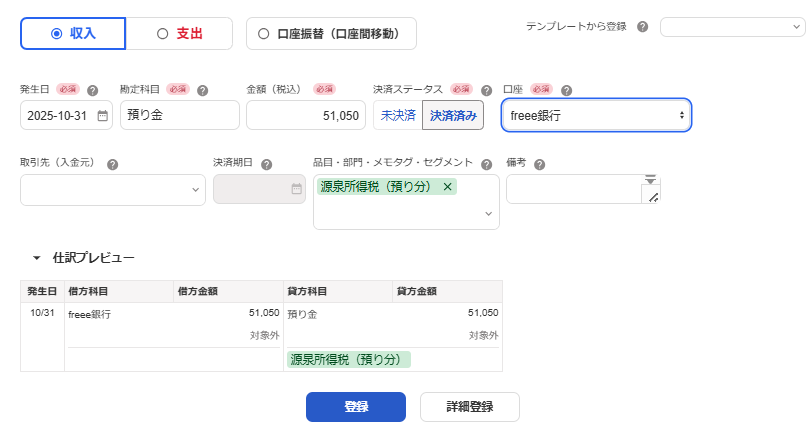This screenshot has height=441, width=812.
Task: Click help icon beside 発生日 label
Action: [x=93, y=91]
